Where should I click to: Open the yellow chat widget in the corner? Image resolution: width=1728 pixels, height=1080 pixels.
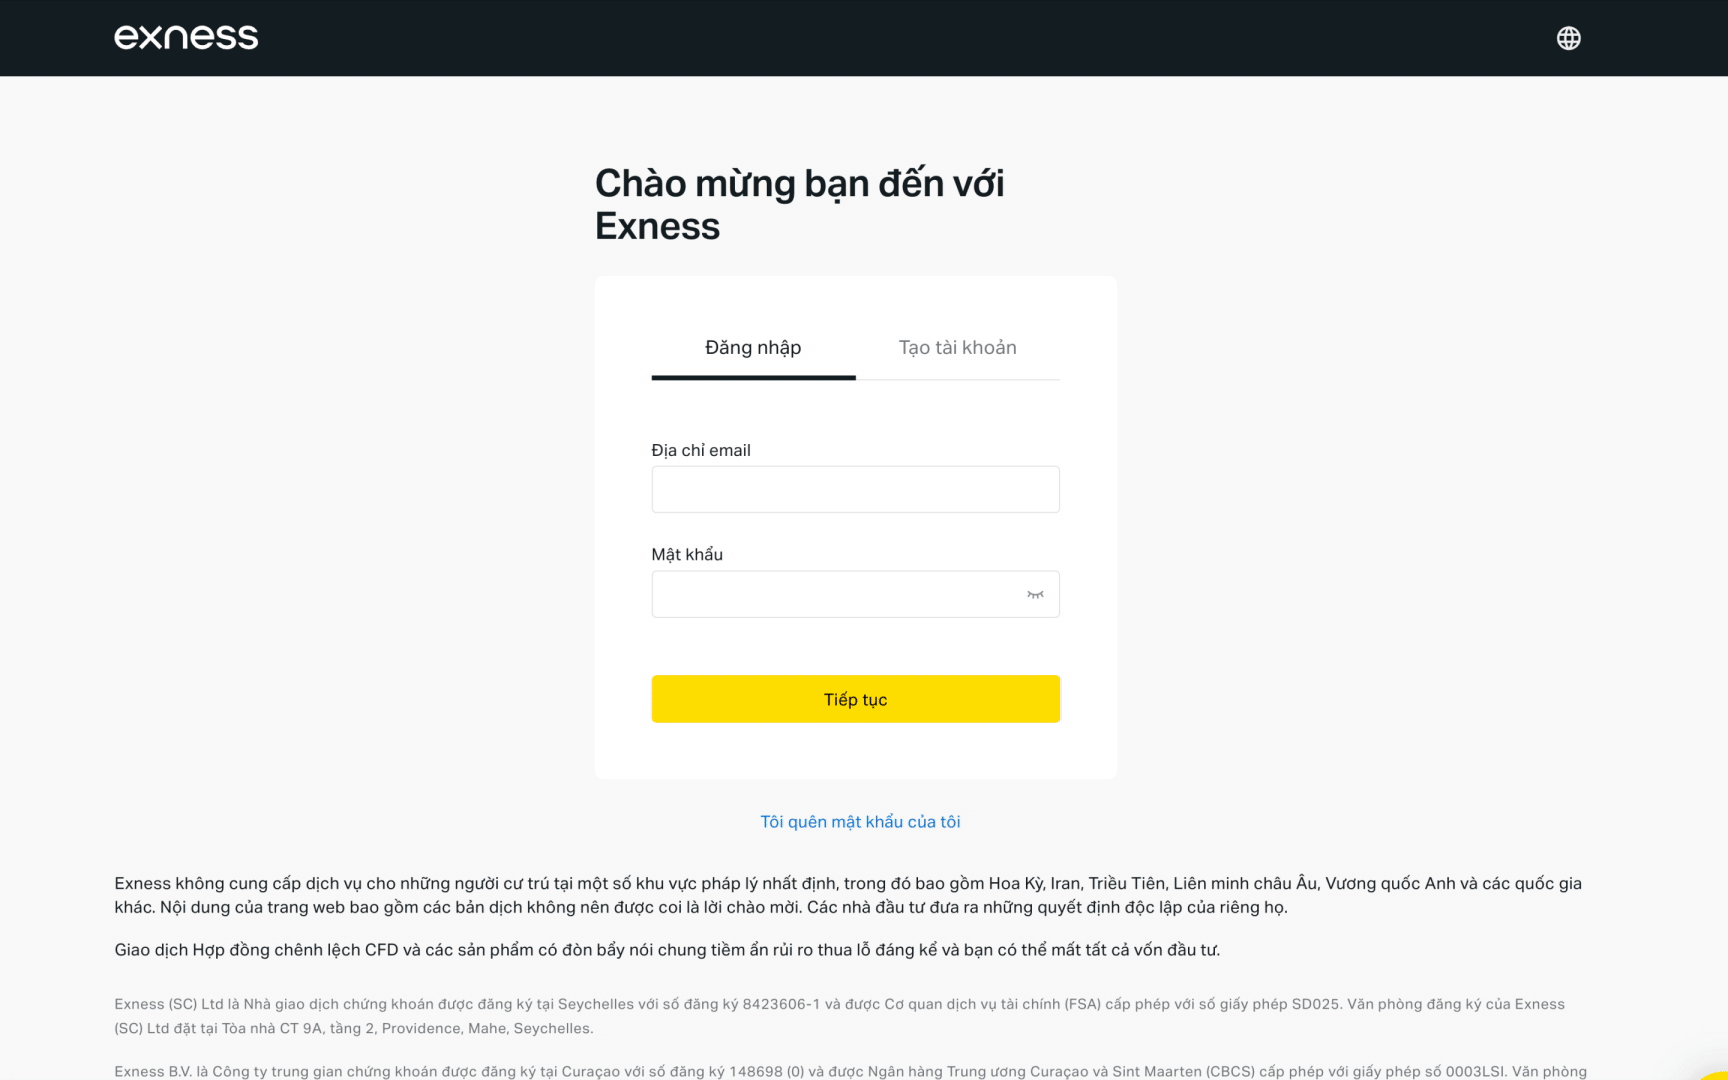[x=1716, y=1074]
